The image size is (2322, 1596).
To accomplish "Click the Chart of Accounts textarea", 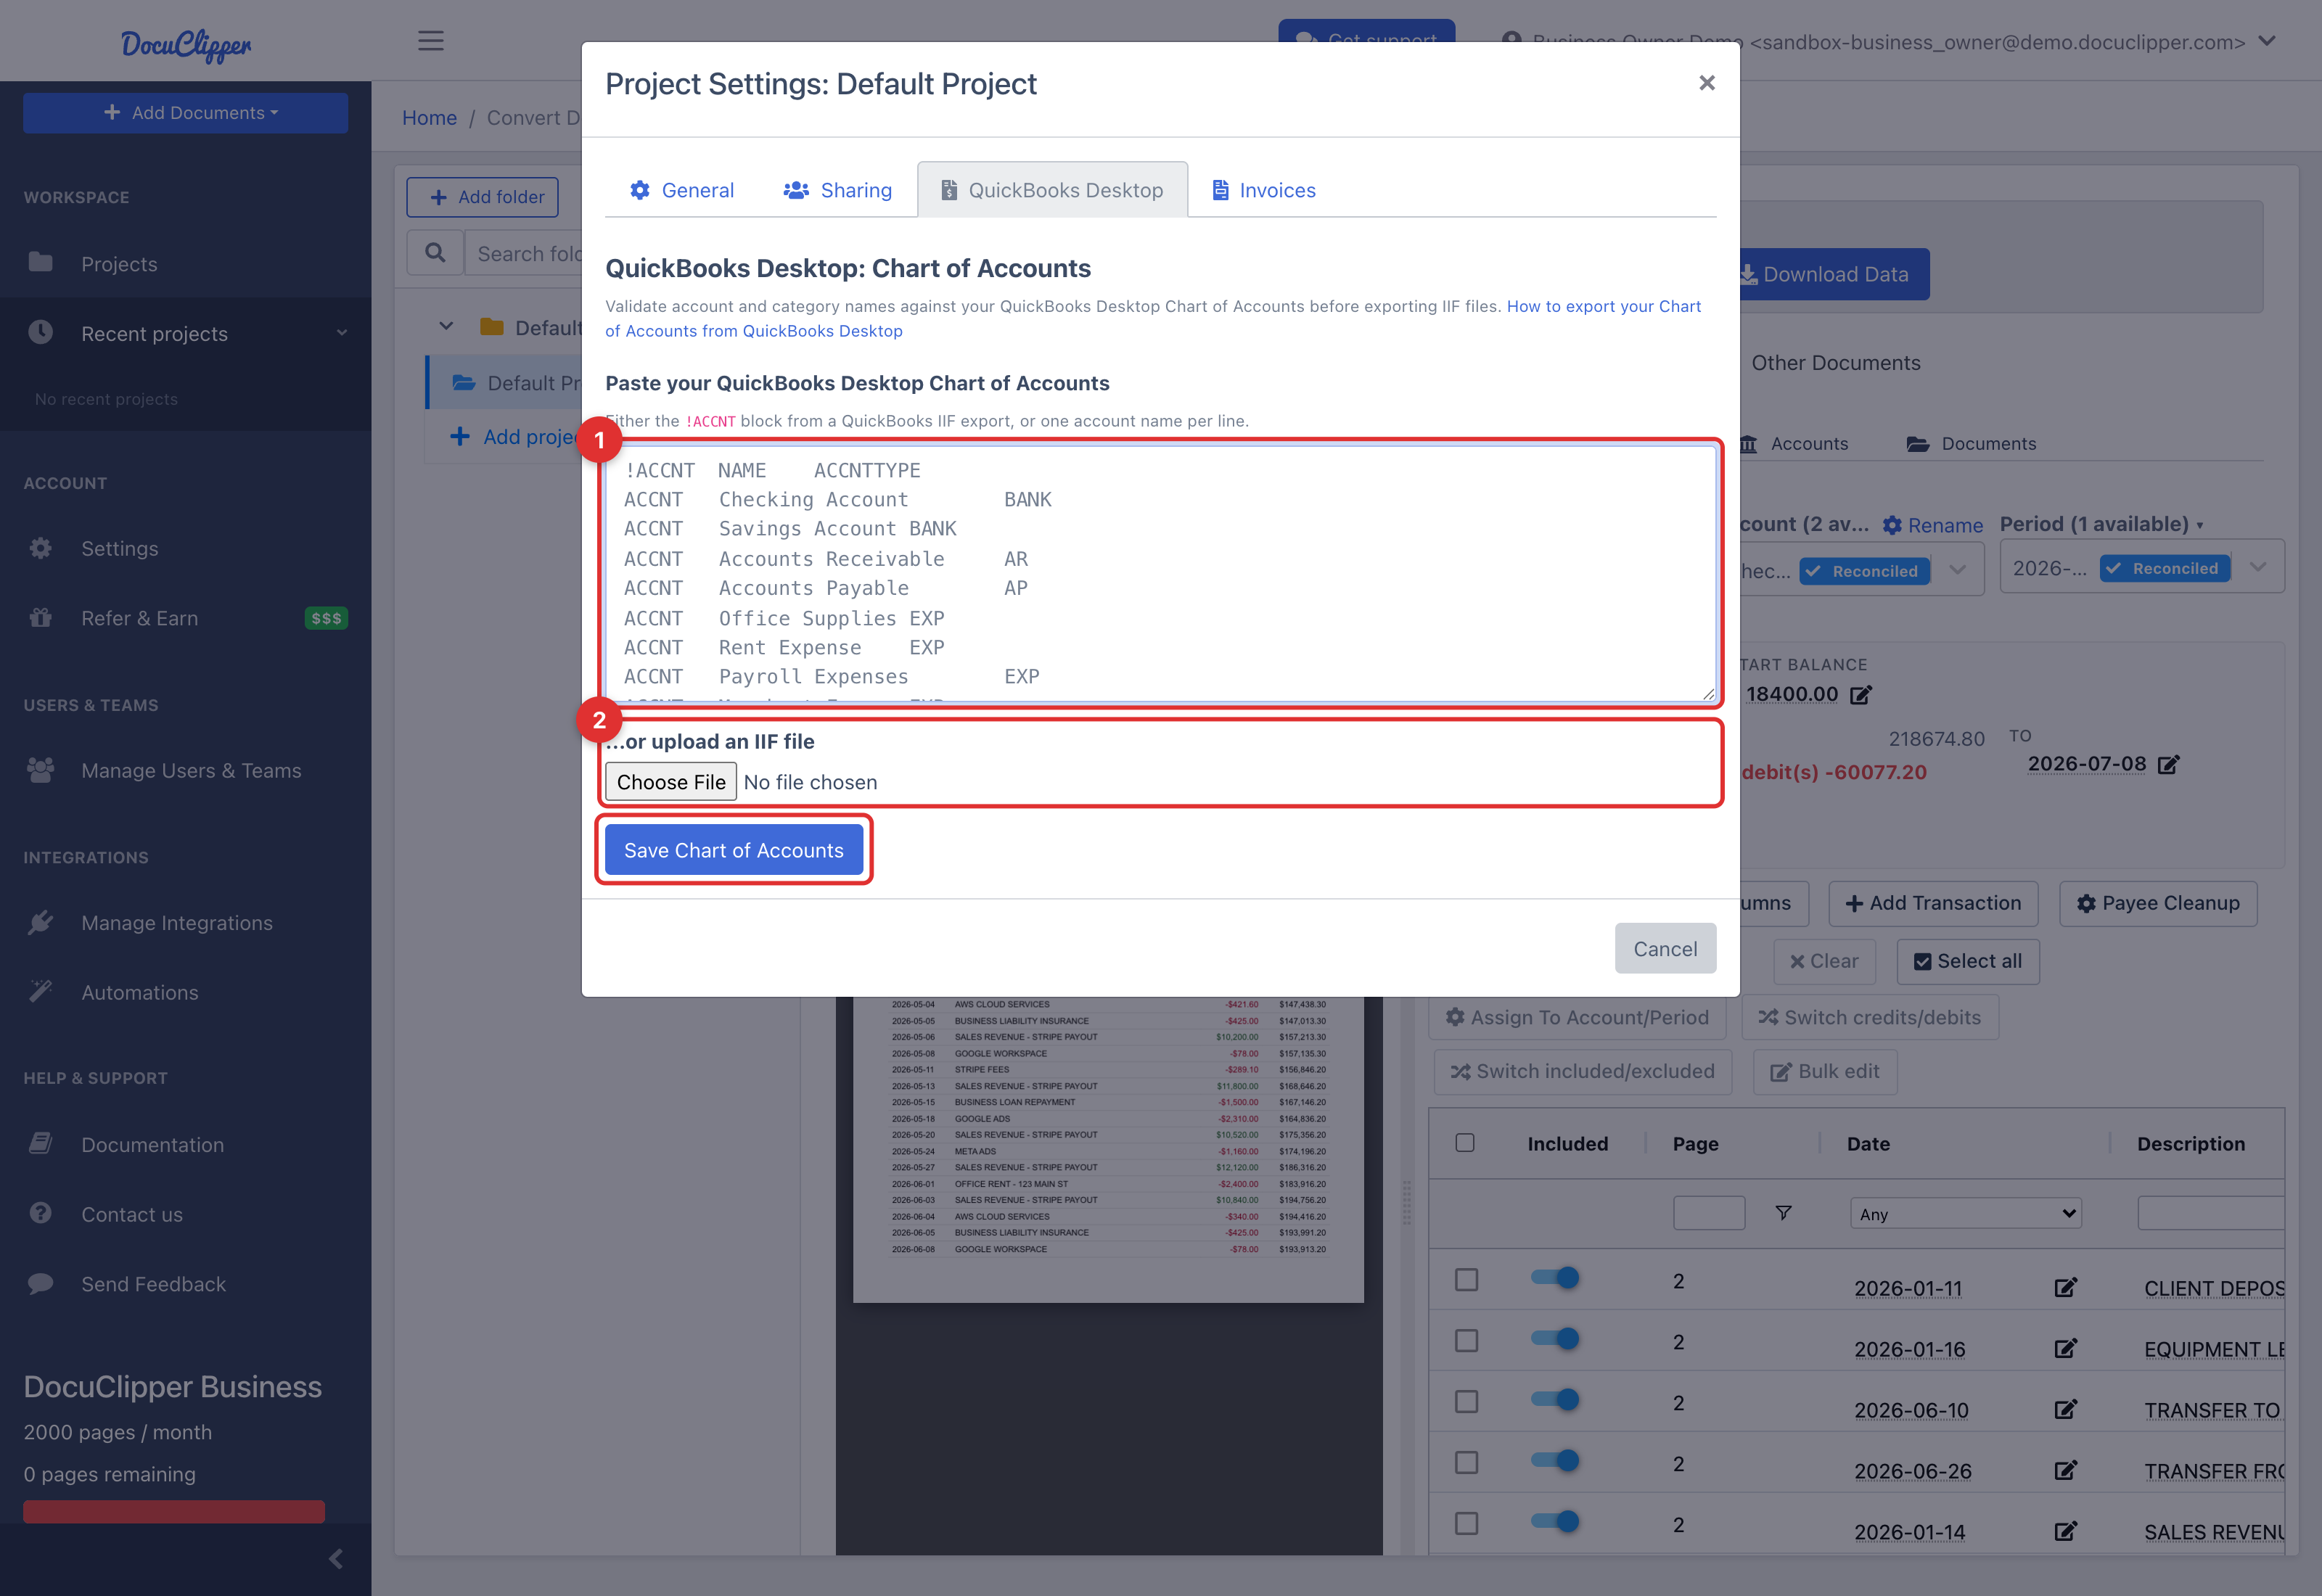I will pos(1160,574).
